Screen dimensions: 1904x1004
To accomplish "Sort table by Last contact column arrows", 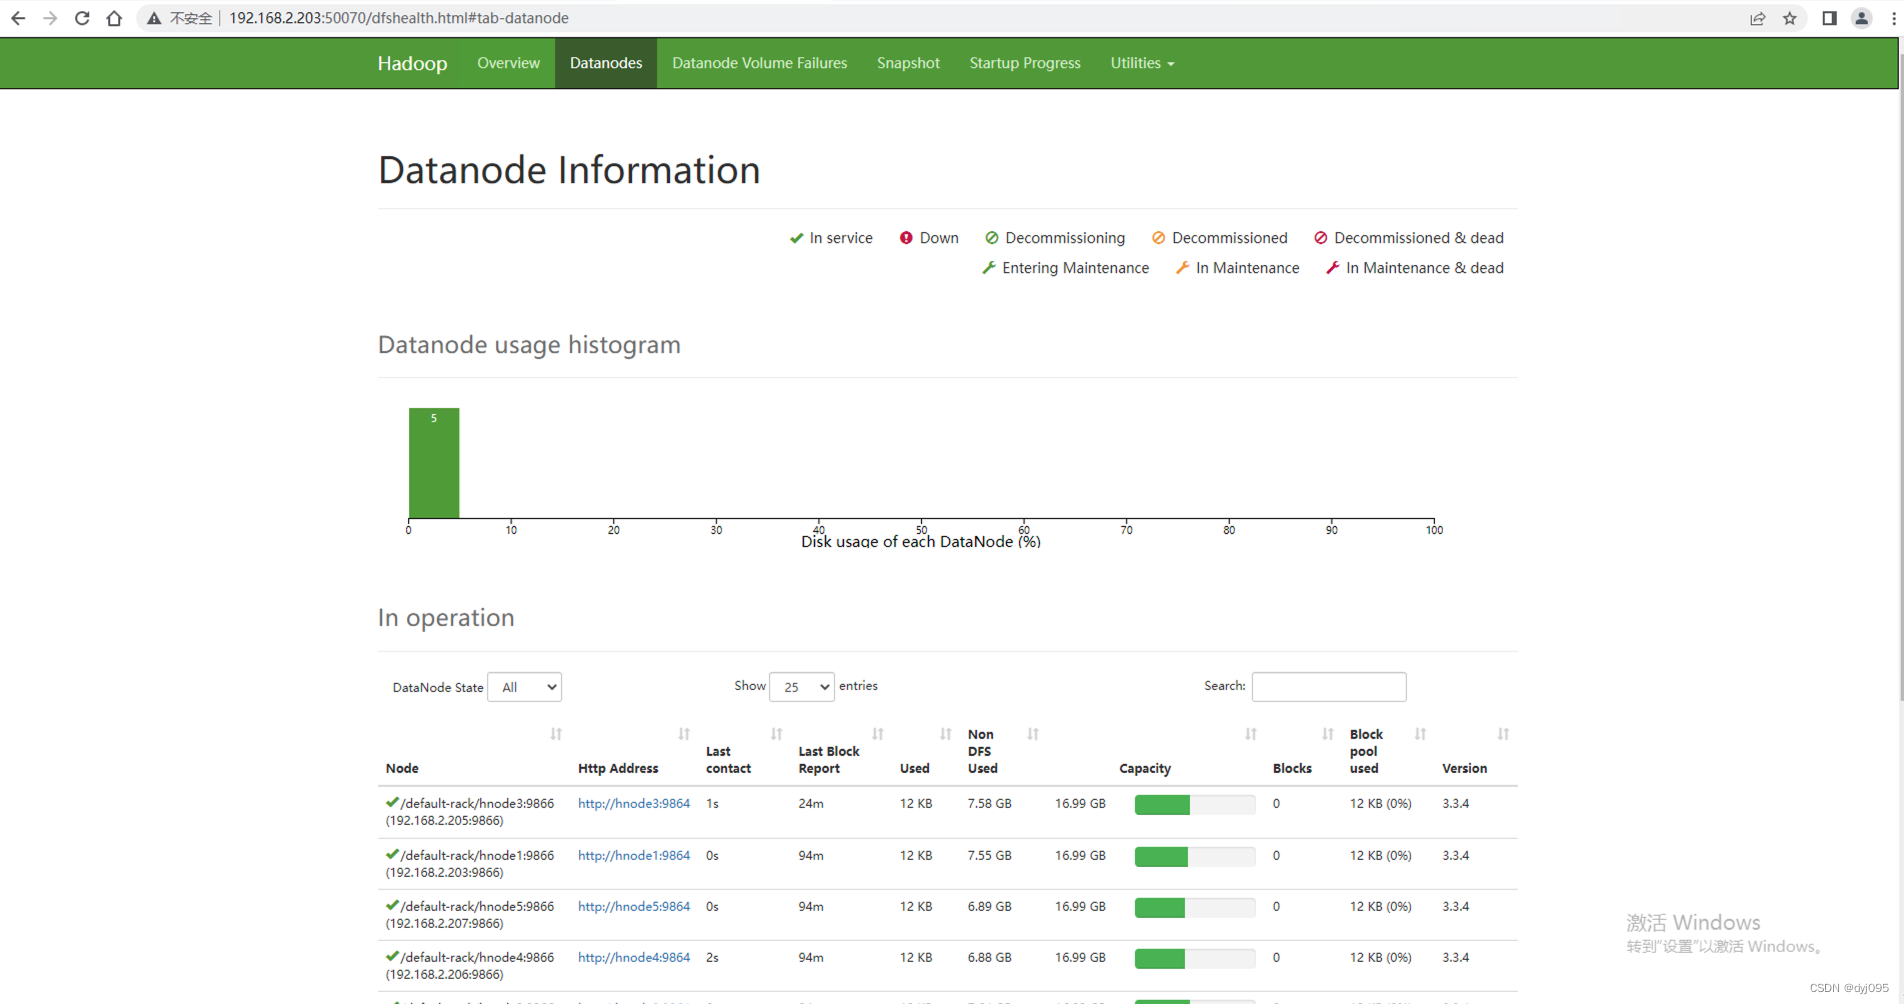I will pyautogui.click(x=777, y=734).
